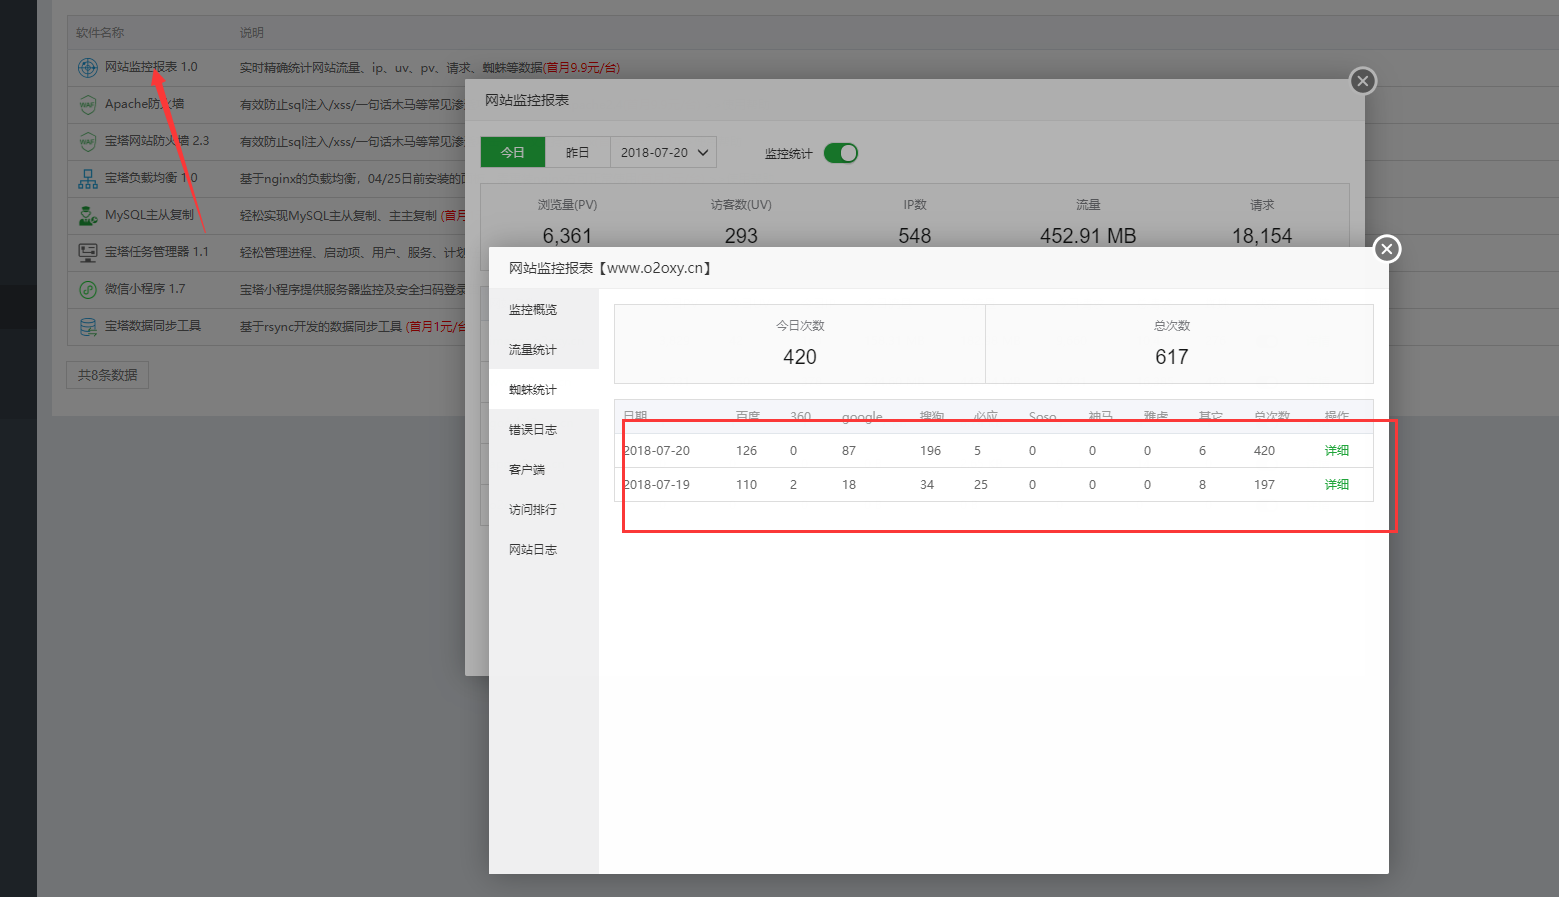Select the 微信小程序 WeChat icon

88,289
